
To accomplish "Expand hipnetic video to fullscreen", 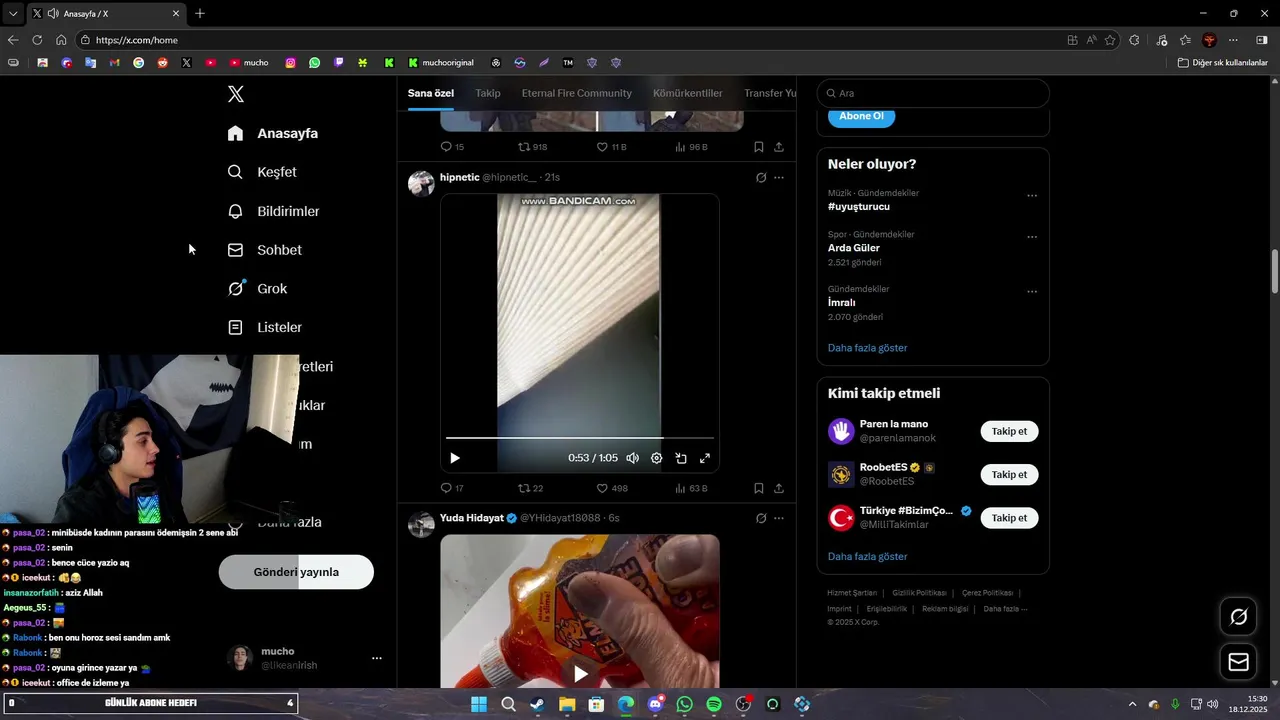I will pos(705,458).
